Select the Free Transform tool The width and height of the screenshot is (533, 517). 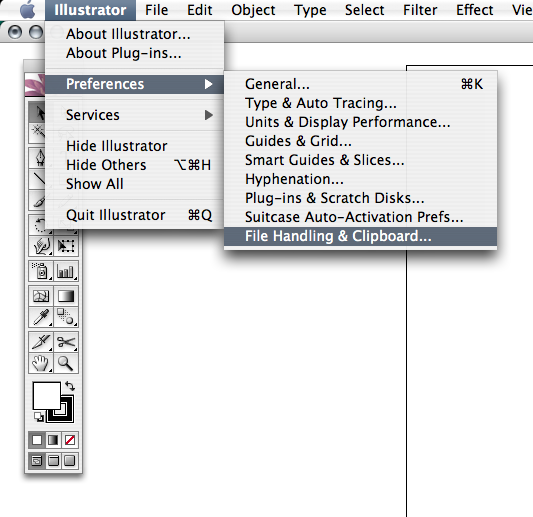click(x=66, y=246)
